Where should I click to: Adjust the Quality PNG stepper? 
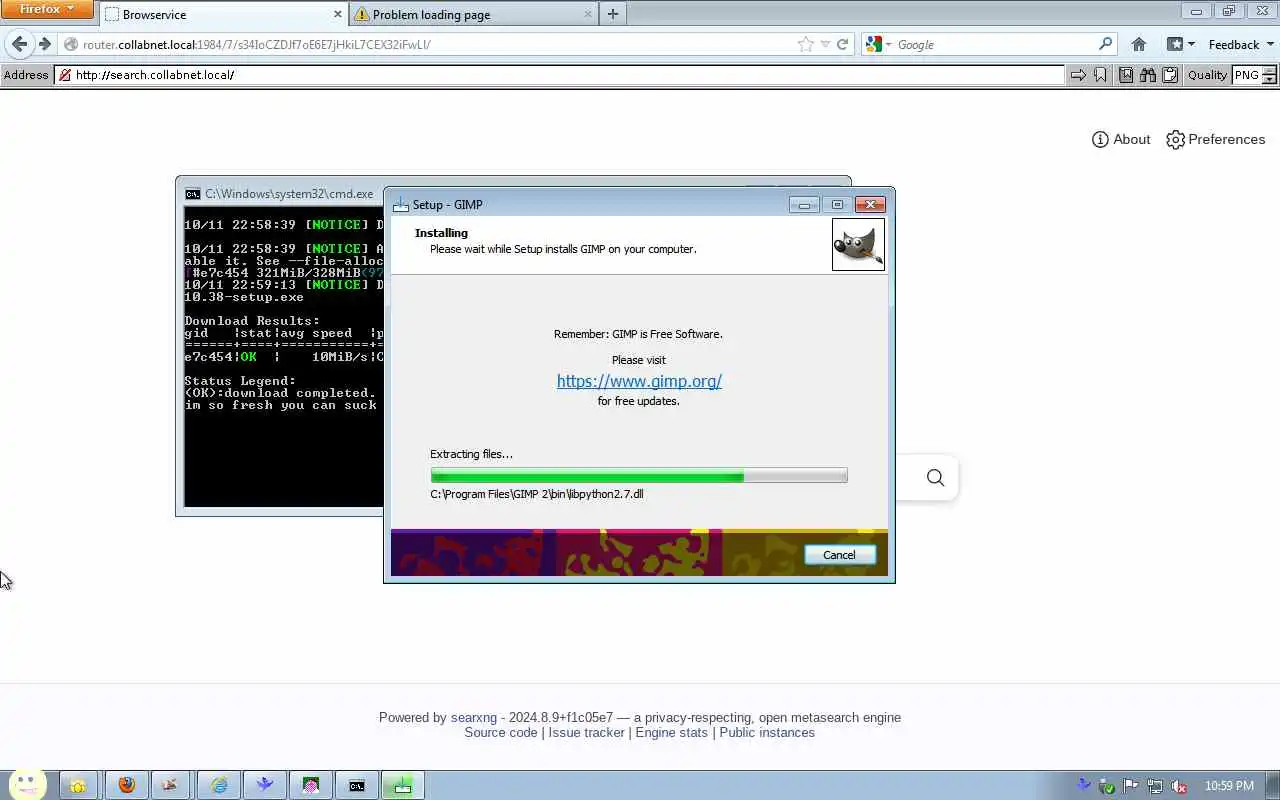pos(1270,75)
